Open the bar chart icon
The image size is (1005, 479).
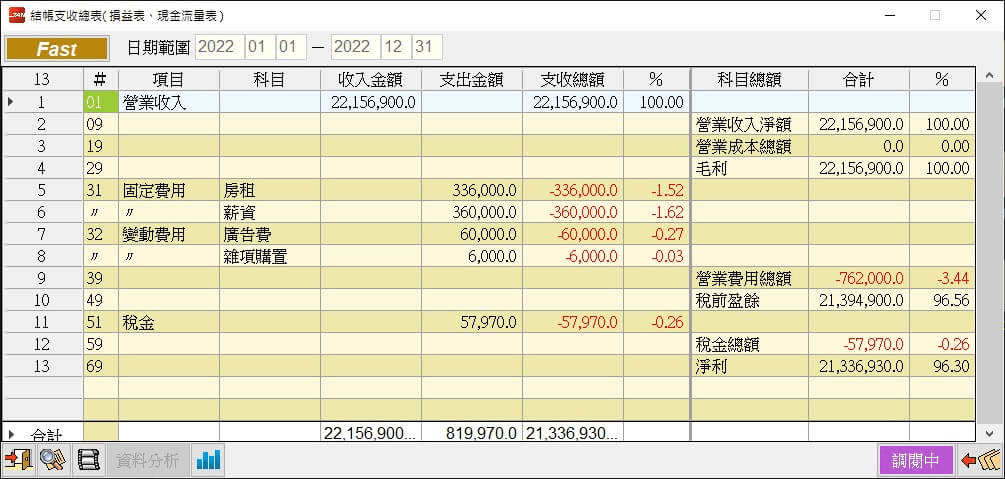coord(208,460)
